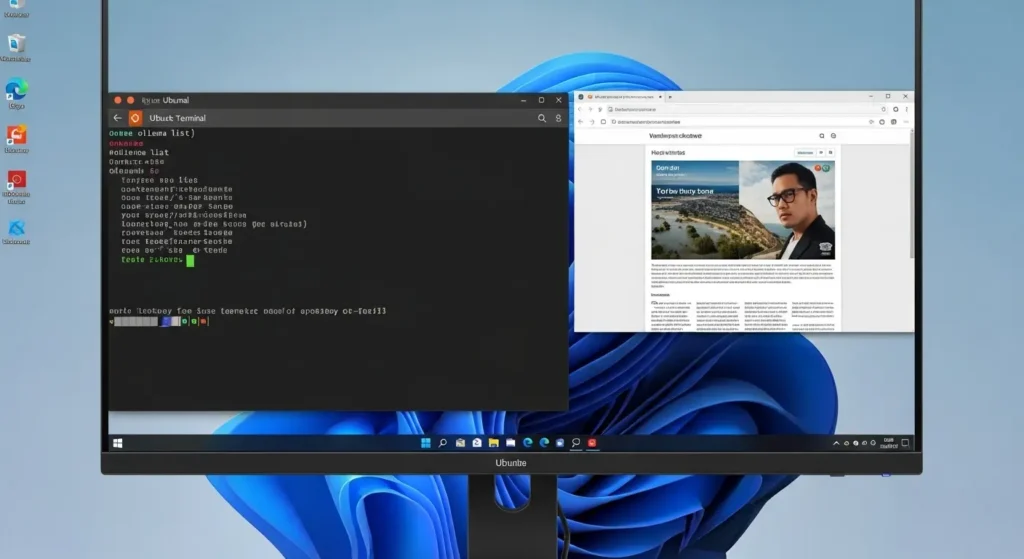Open search in the Ubuntu terminal header
1024x559 pixels.
[541, 118]
